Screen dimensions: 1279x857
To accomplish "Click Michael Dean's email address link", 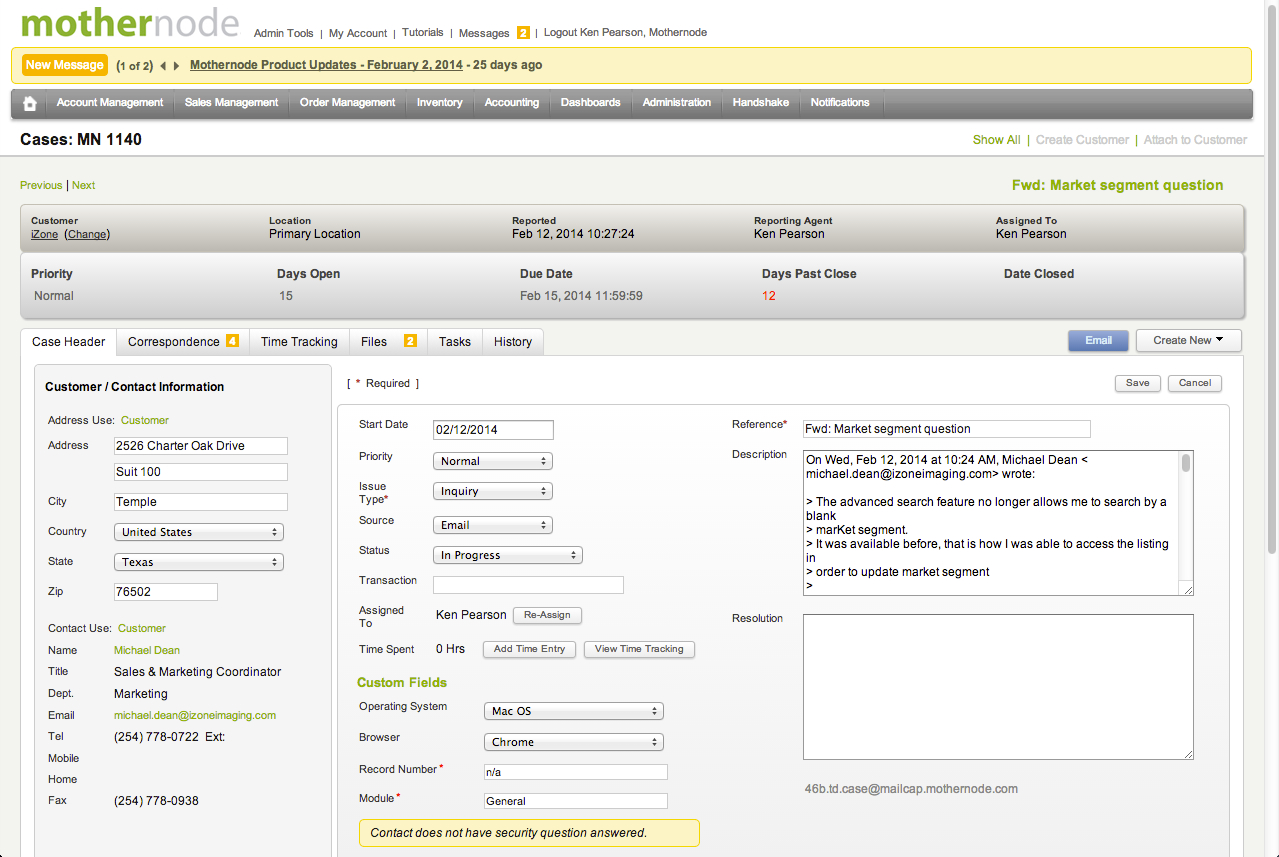I will pos(194,714).
